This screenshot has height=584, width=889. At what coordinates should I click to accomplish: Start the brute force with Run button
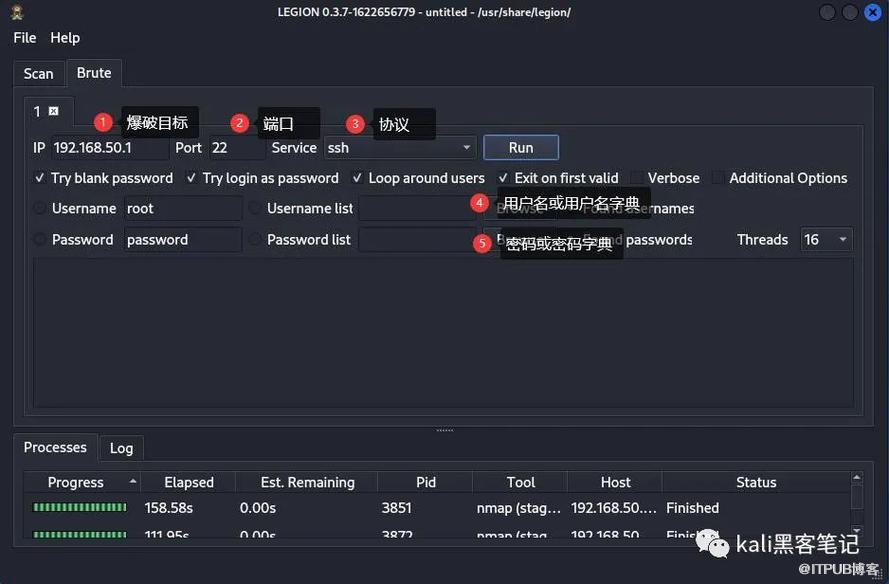(x=521, y=147)
